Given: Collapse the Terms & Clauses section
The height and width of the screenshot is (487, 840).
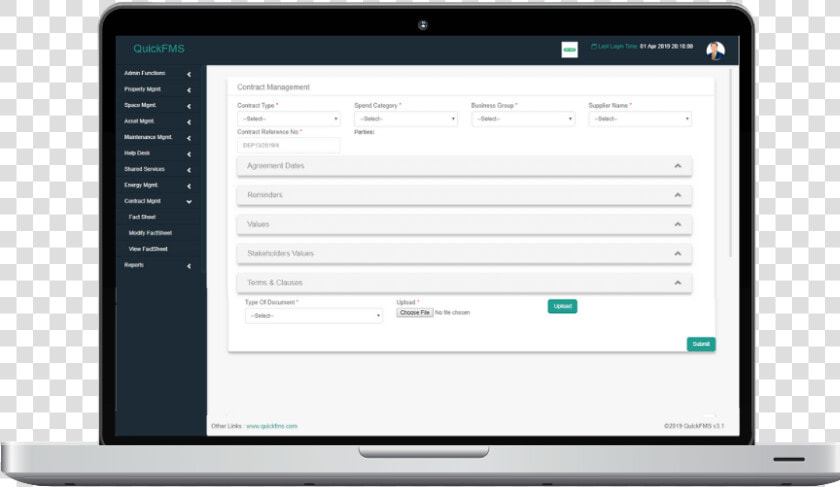Looking at the screenshot, I should click(x=464, y=283).
